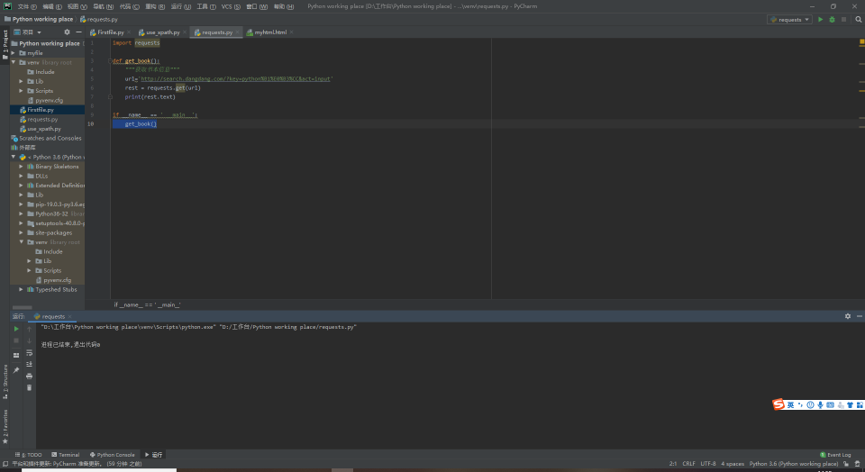Open Run panel settings gear

pyautogui.click(x=848, y=316)
